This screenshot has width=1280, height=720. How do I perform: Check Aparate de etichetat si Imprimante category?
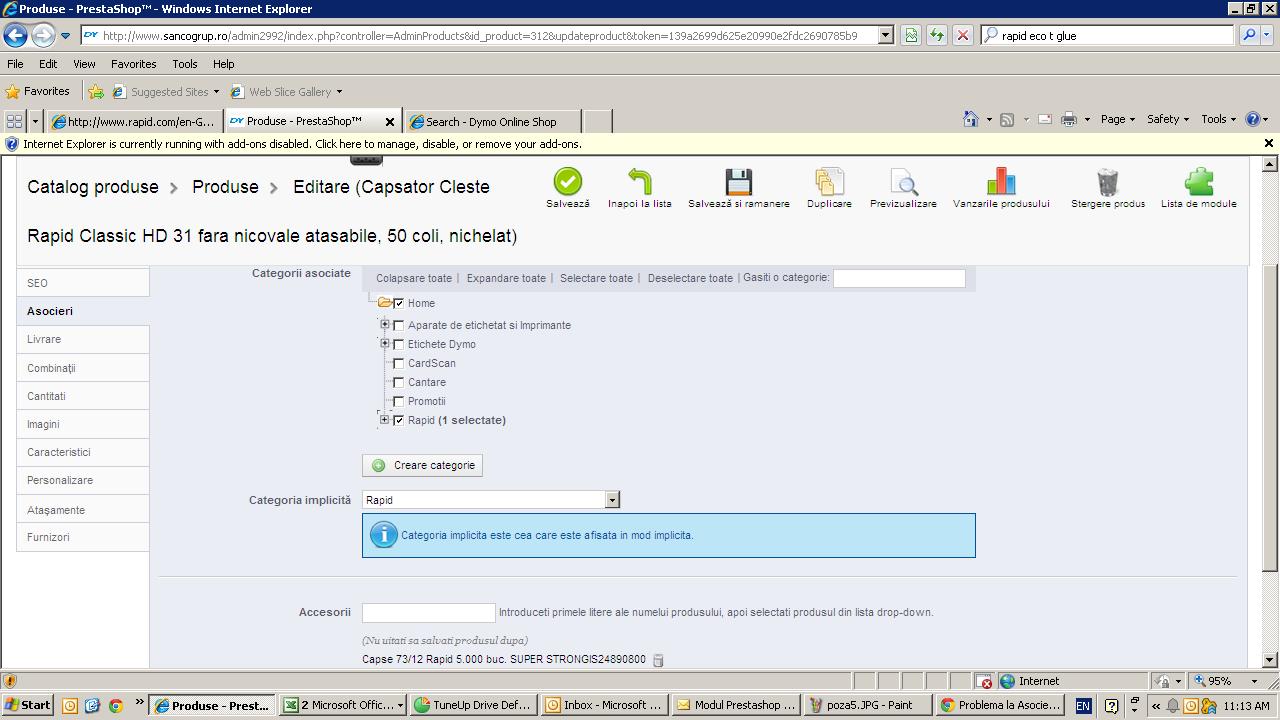coord(399,325)
